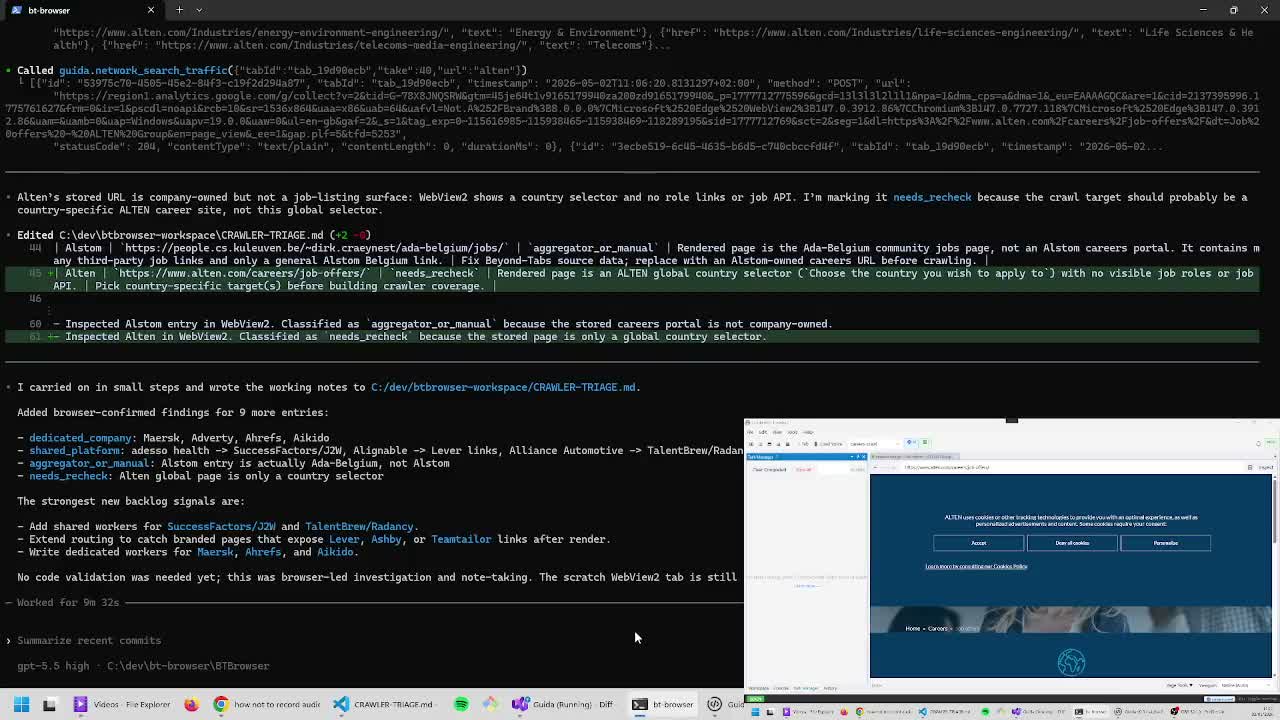Close the bt-browser terminal tab
The height and width of the screenshot is (720, 1280).
(x=151, y=10)
